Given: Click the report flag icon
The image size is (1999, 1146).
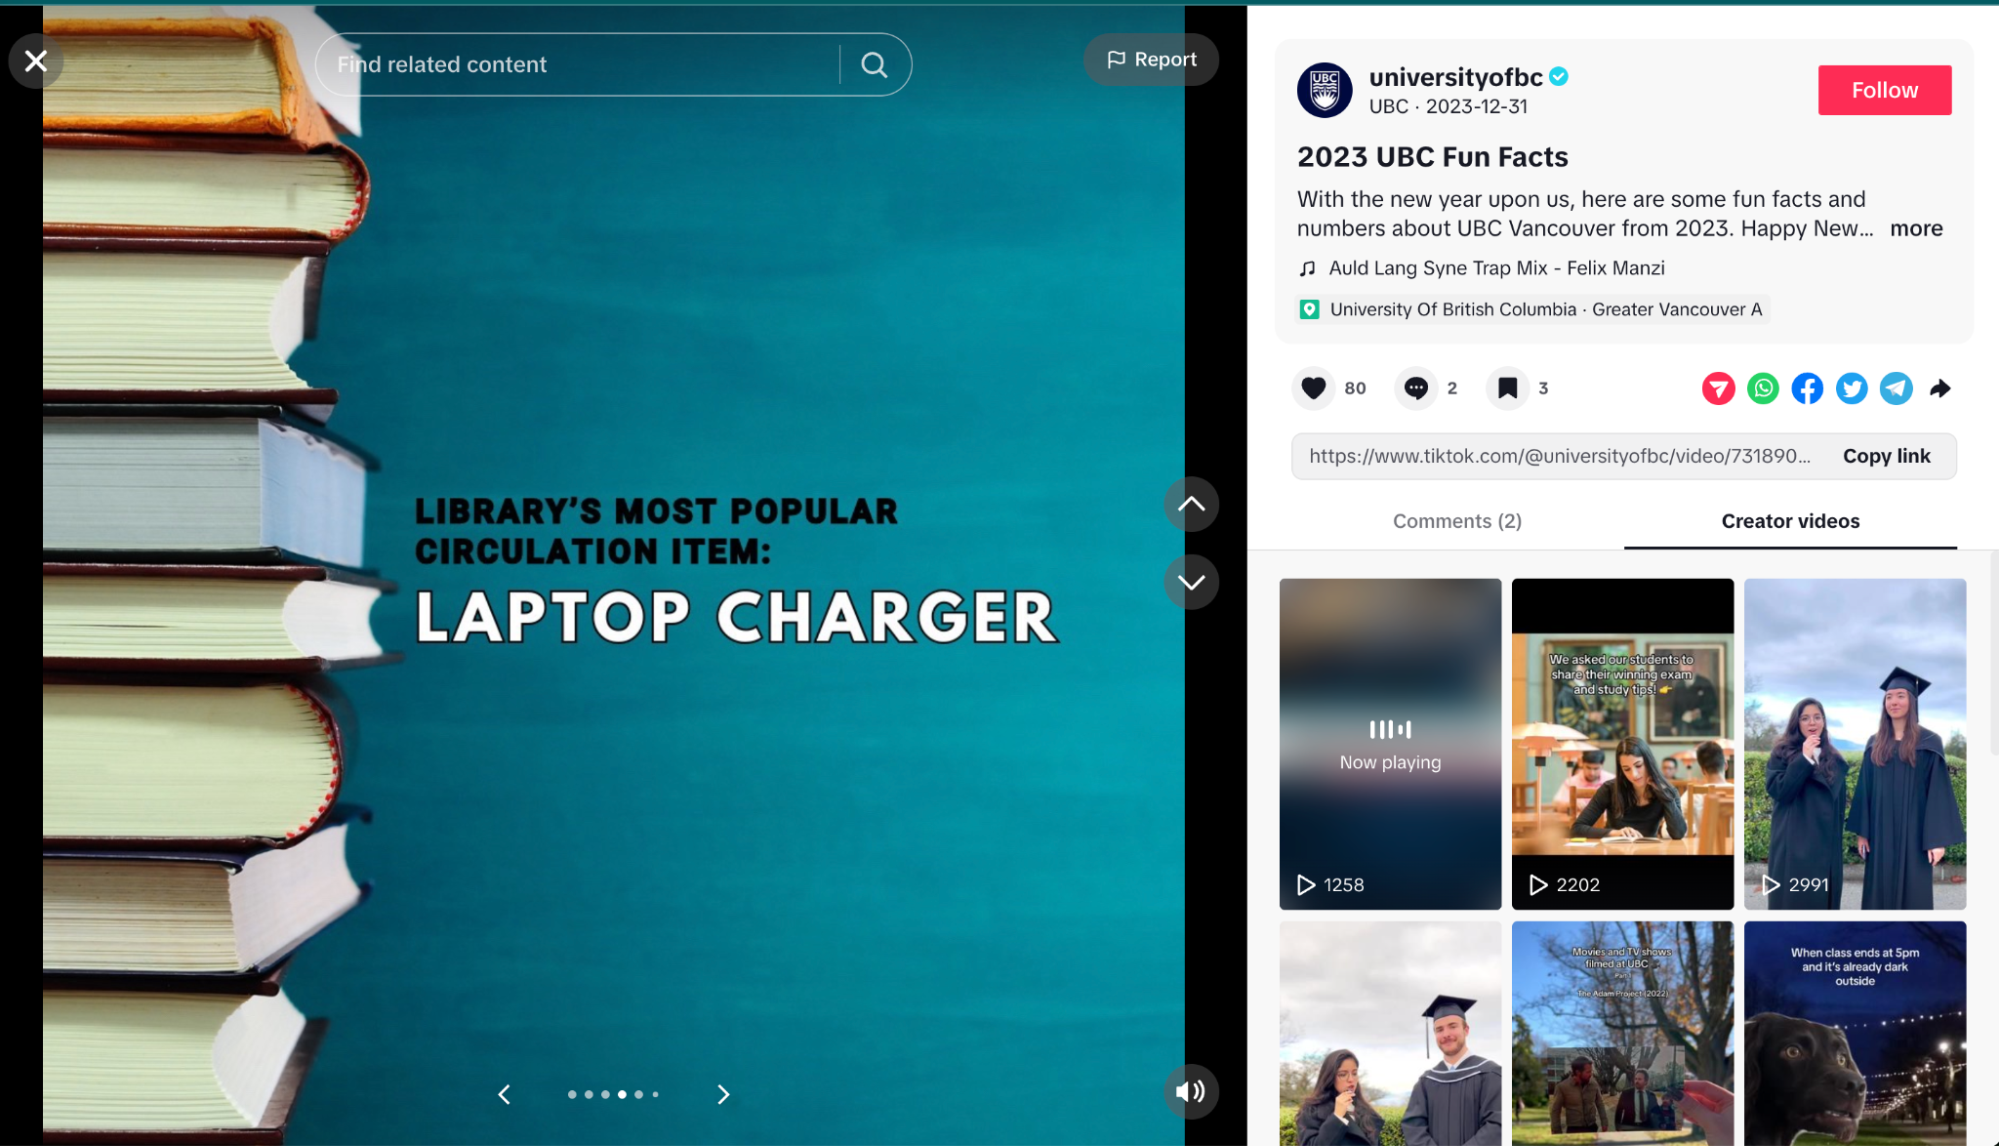Looking at the screenshot, I should tap(1115, 59).
